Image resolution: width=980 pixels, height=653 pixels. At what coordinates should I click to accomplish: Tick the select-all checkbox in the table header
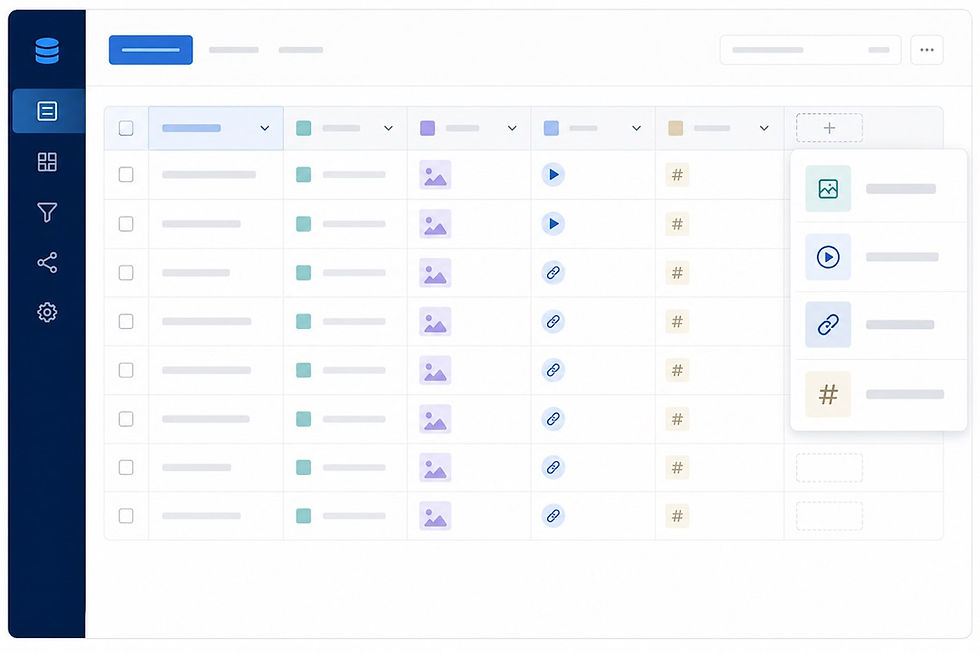pyautogui.click(x=126, y=127)
